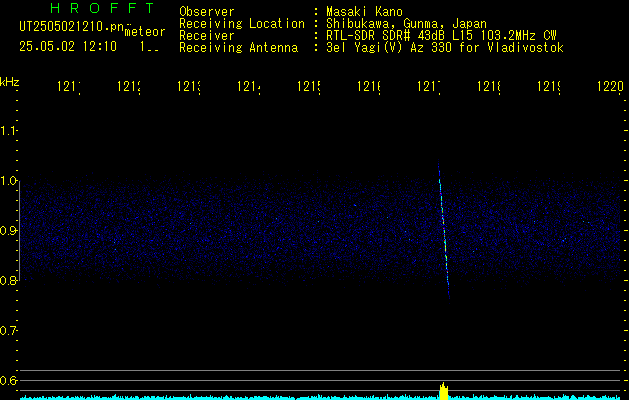Click the kHz axis unit label
Viewport: 629px width, 400px height.
(x=10, y=82)
